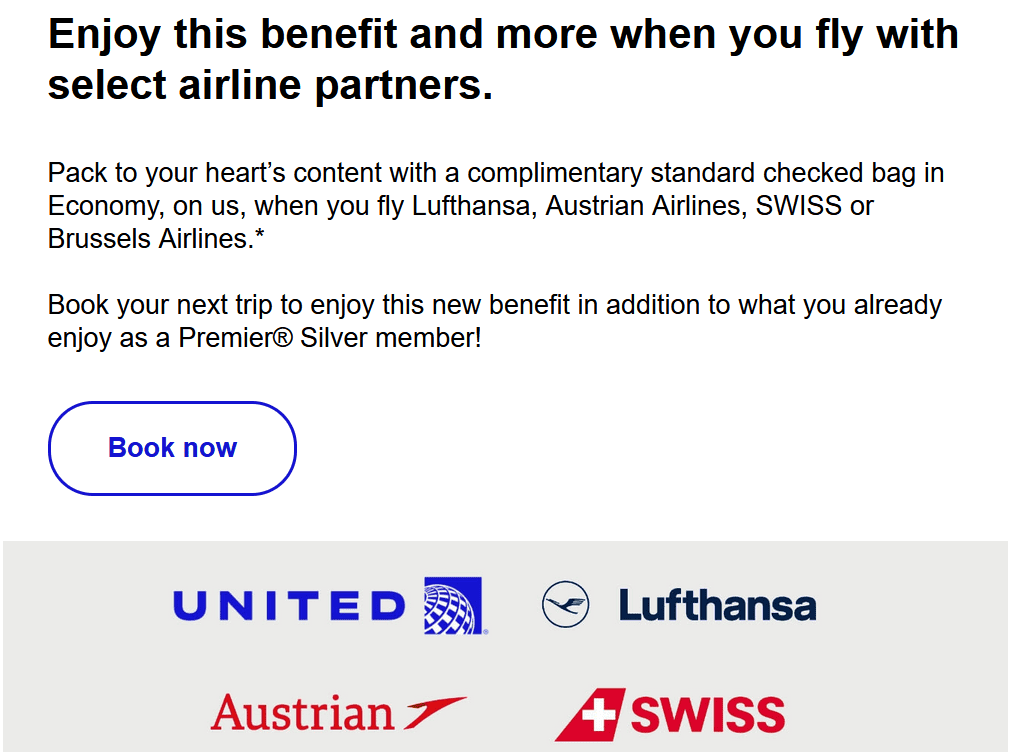1012x752 pixels.
Task: Click the Lufthansa crane circle icon
Action: point(566,605)
